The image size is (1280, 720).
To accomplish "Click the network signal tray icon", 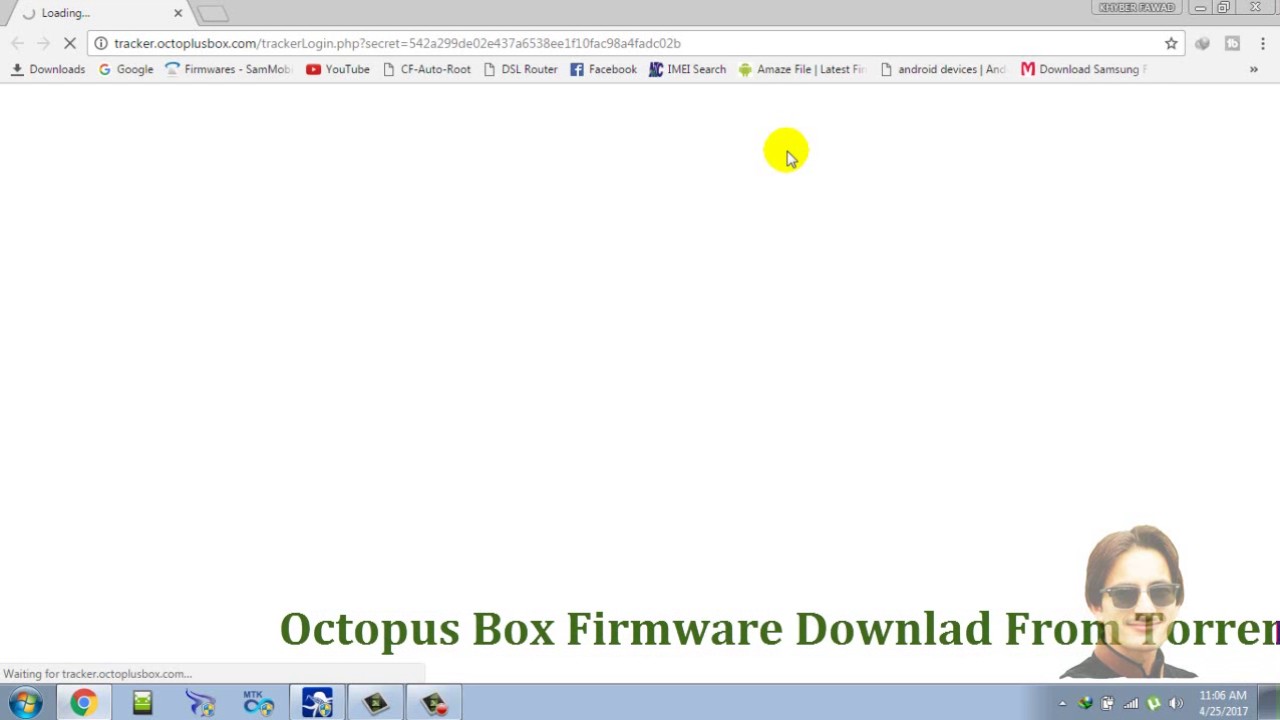I will (x=1131, y=703).
